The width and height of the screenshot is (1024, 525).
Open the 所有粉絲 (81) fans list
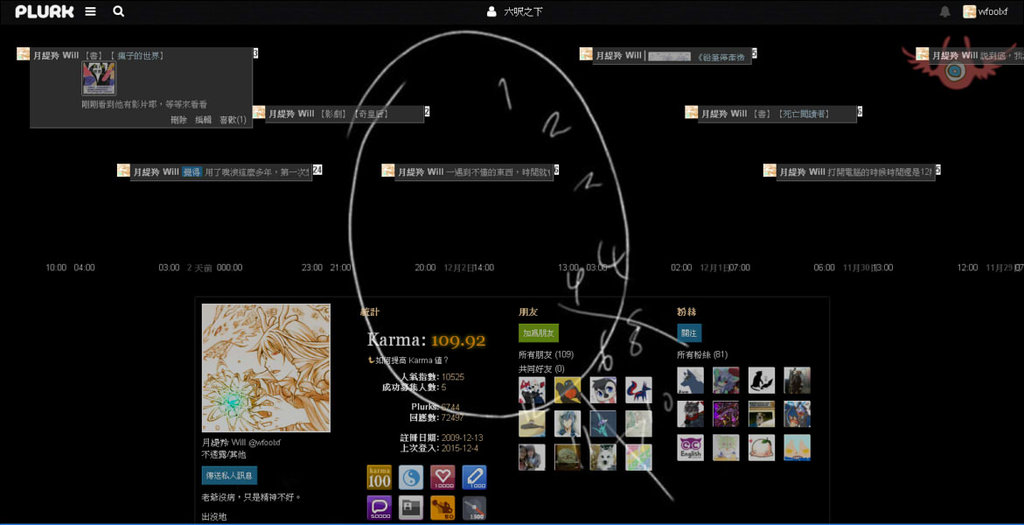[702, 355]
